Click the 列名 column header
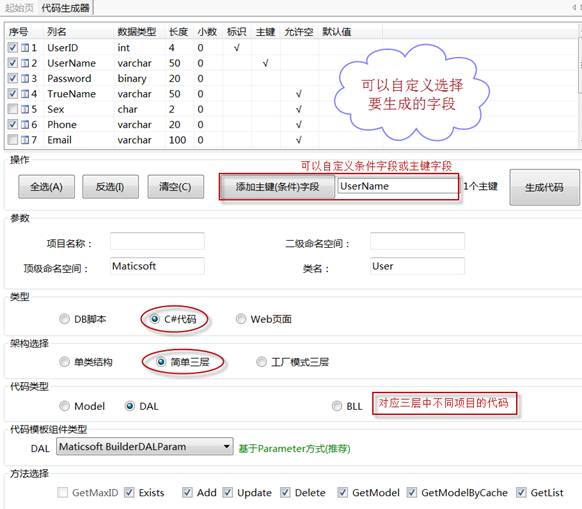The height and width of the screenshot is (509, 582). pos(57,32)
